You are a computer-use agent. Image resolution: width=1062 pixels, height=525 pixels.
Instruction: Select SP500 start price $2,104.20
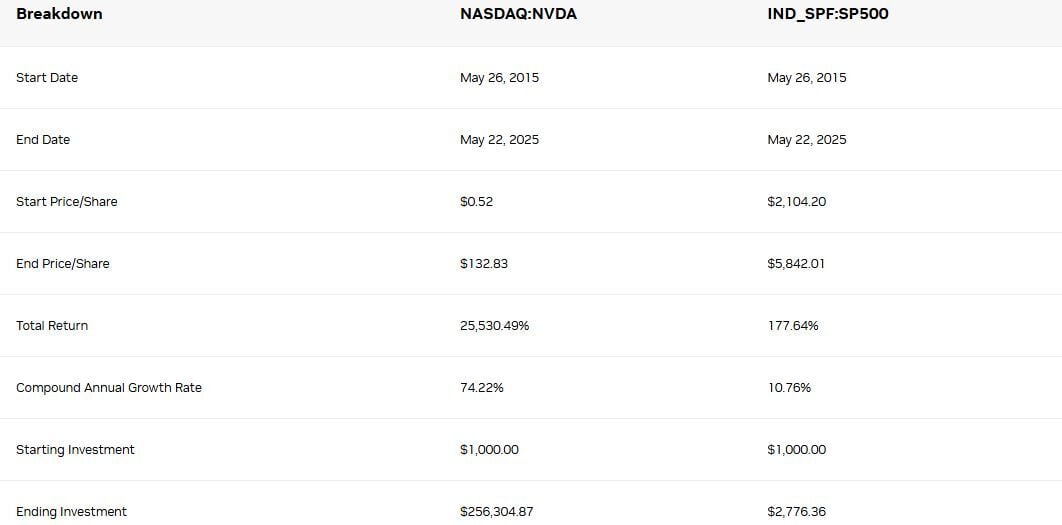pyautogui.click(x=797, y=202)
